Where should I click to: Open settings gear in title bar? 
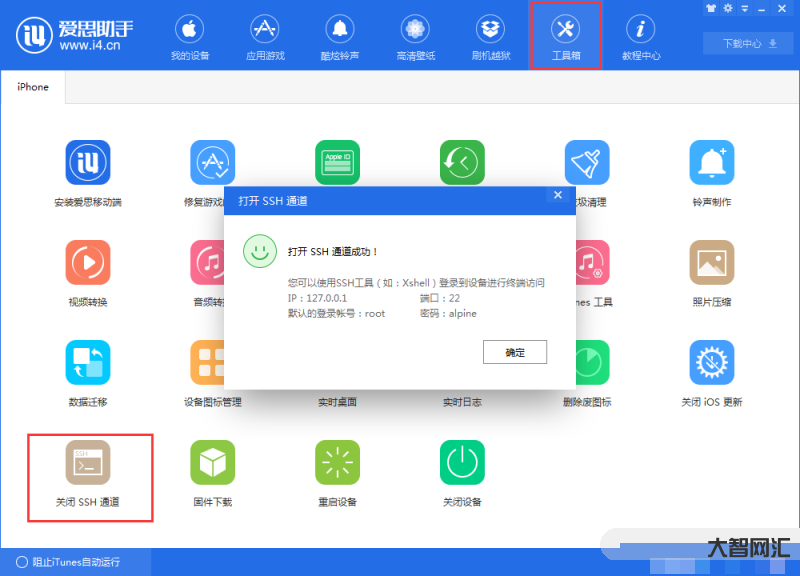728,8
